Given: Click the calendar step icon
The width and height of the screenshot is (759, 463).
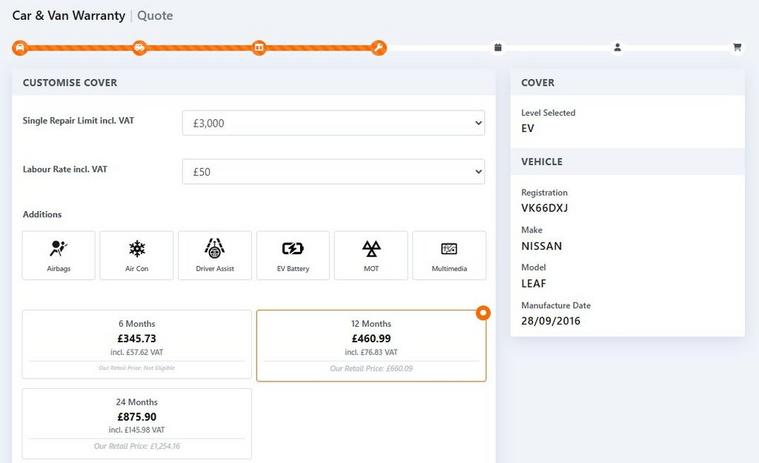Looking at the screenshot, I should tap(498, 47).
